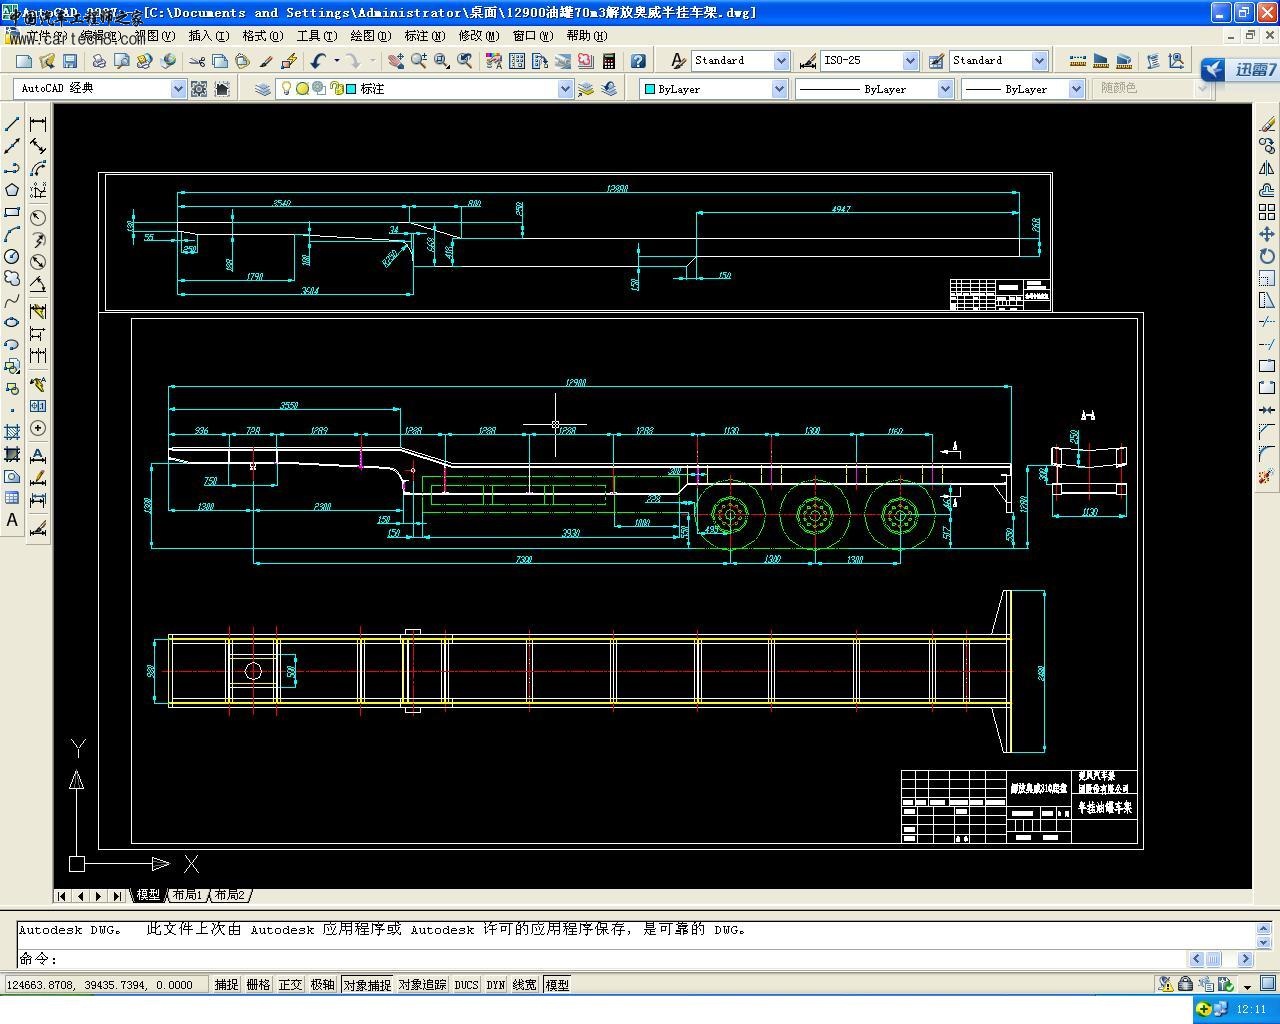
Task: Click the Cut scissors icon
Action: coord(197,61)
